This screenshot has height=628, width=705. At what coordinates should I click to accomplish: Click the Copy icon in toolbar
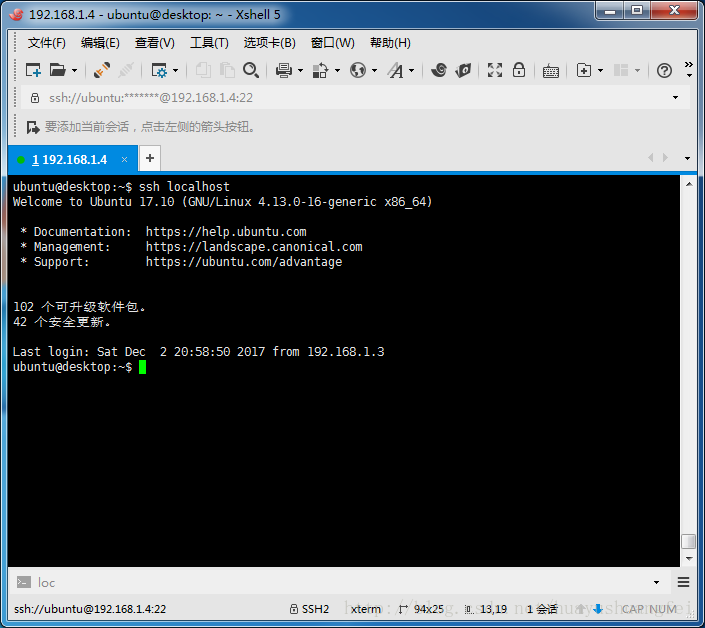[203, 70]
